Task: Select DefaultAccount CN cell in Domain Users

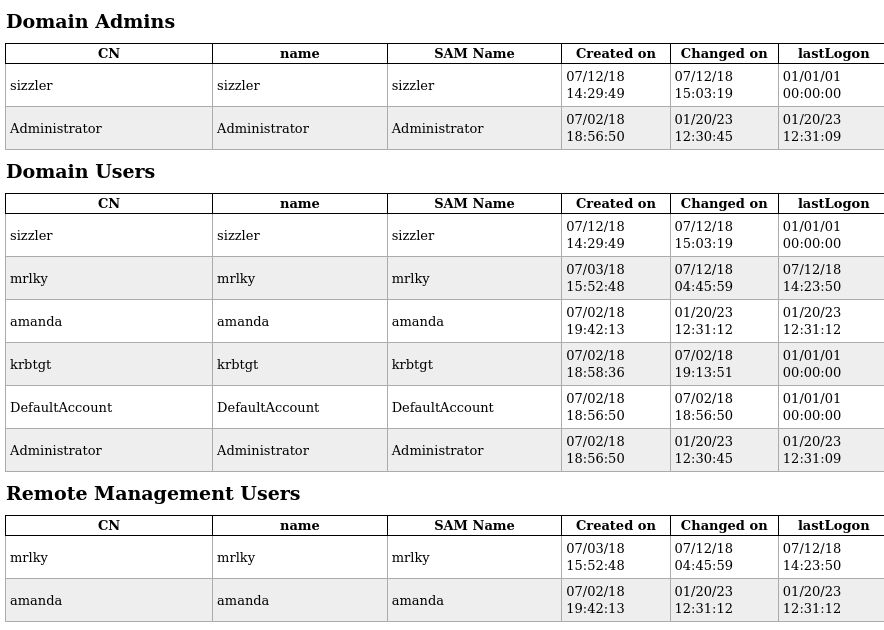Action: point(61,408)
